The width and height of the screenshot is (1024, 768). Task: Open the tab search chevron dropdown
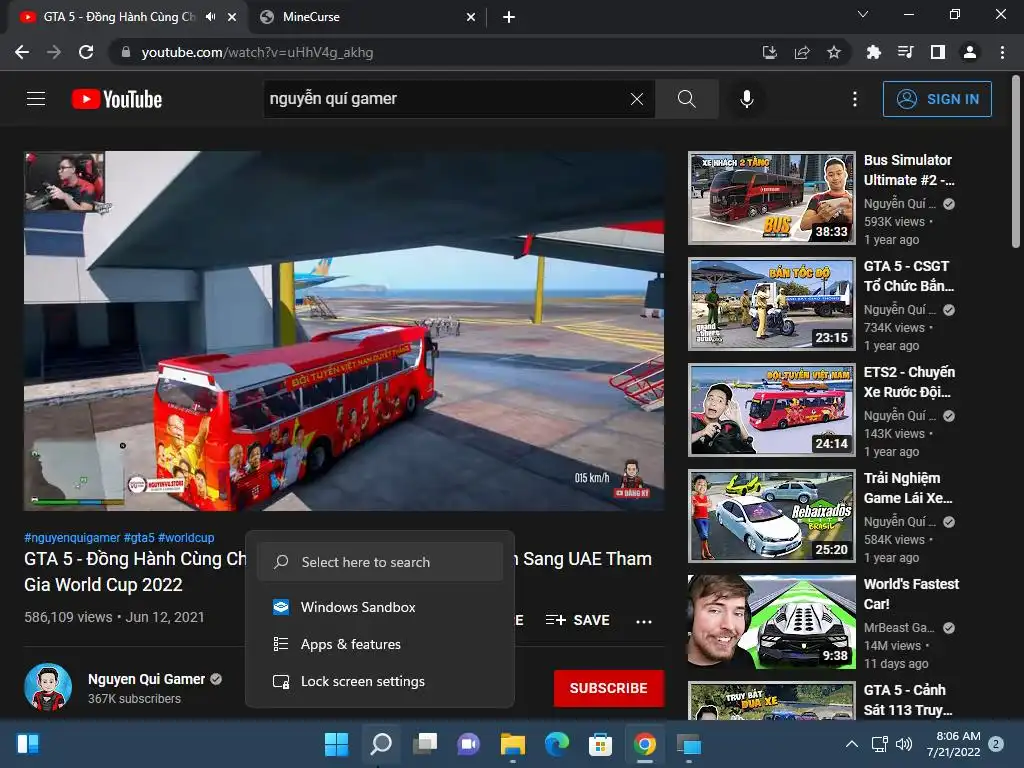[x=863, y=14]
